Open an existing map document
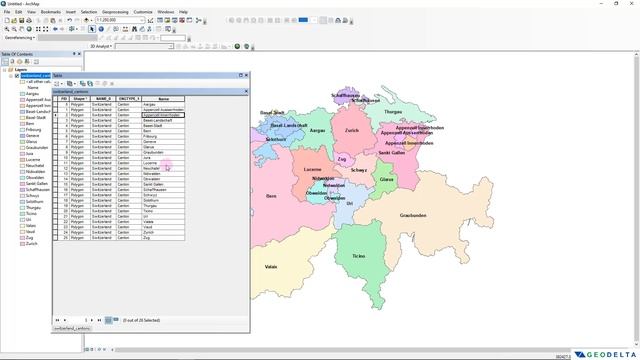Viewport: 640px width, 360px height. 14,20
